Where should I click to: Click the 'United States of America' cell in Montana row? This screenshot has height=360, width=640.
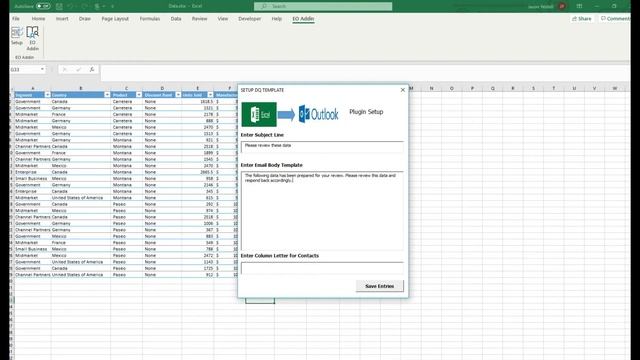click(81, 198)
